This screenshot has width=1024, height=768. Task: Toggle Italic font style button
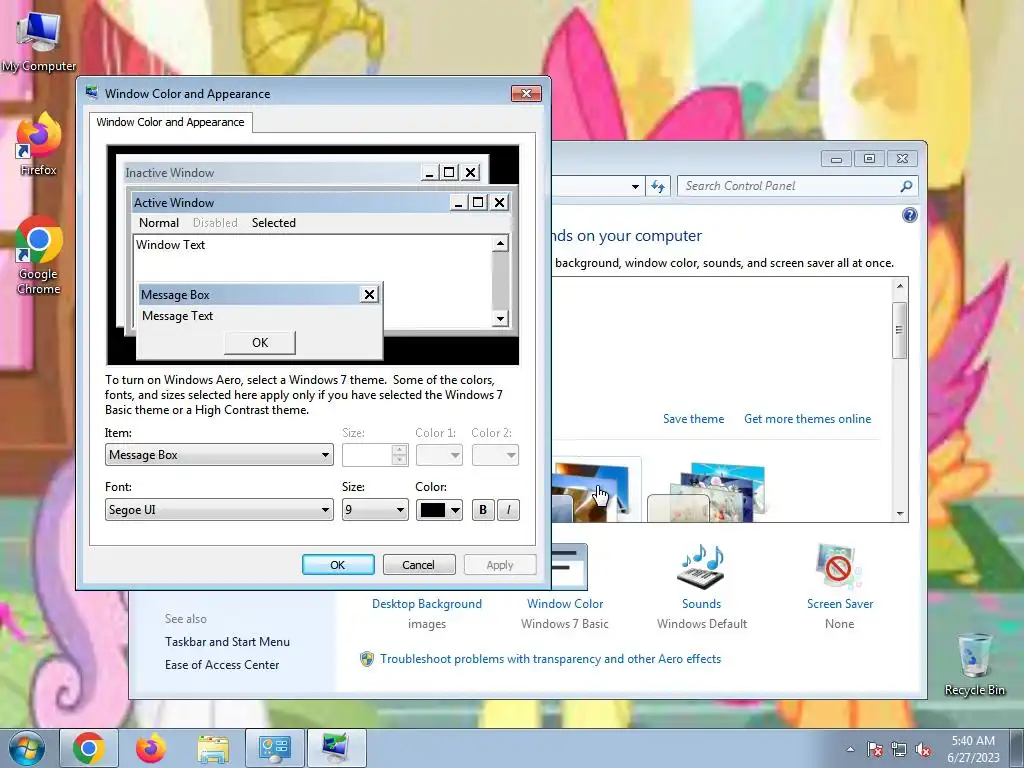509,510
